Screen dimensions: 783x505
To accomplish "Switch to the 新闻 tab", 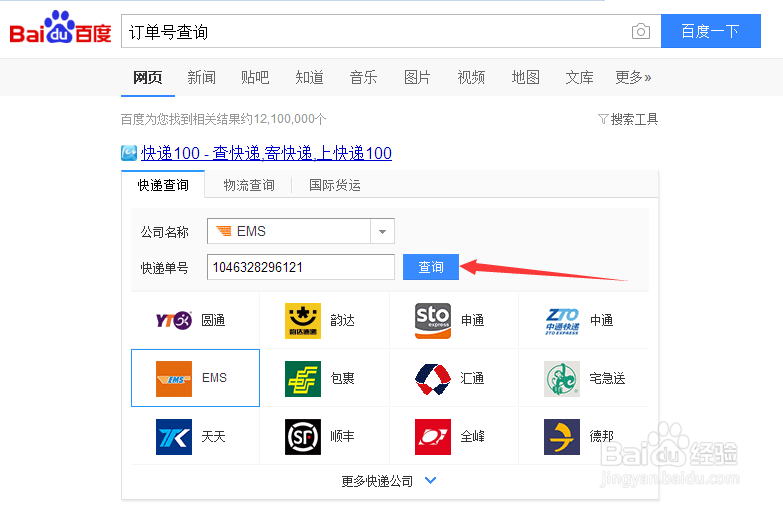I will (201, 77).
